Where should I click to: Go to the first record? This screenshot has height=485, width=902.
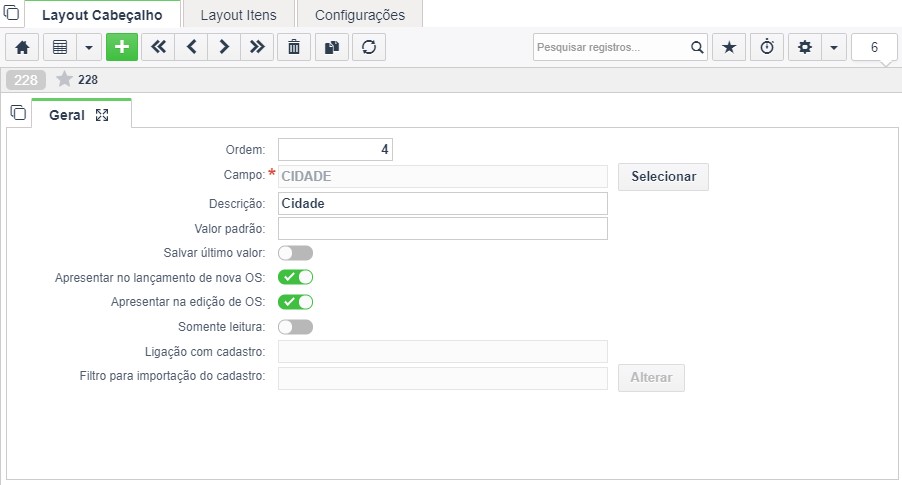point(158,47)
